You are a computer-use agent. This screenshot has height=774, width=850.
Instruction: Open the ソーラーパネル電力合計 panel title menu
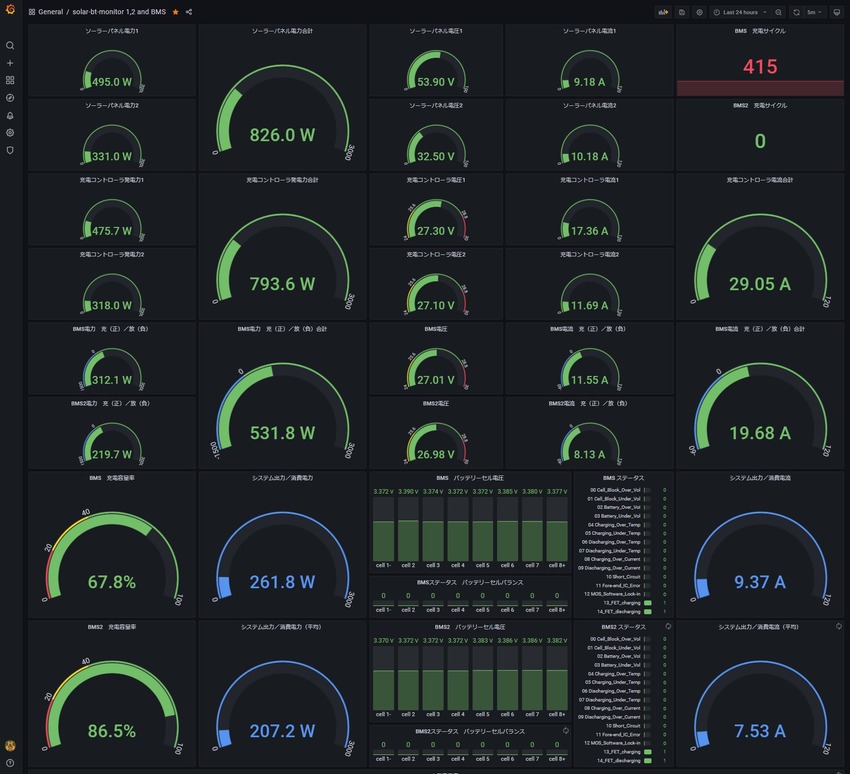(x=282, y=31)
